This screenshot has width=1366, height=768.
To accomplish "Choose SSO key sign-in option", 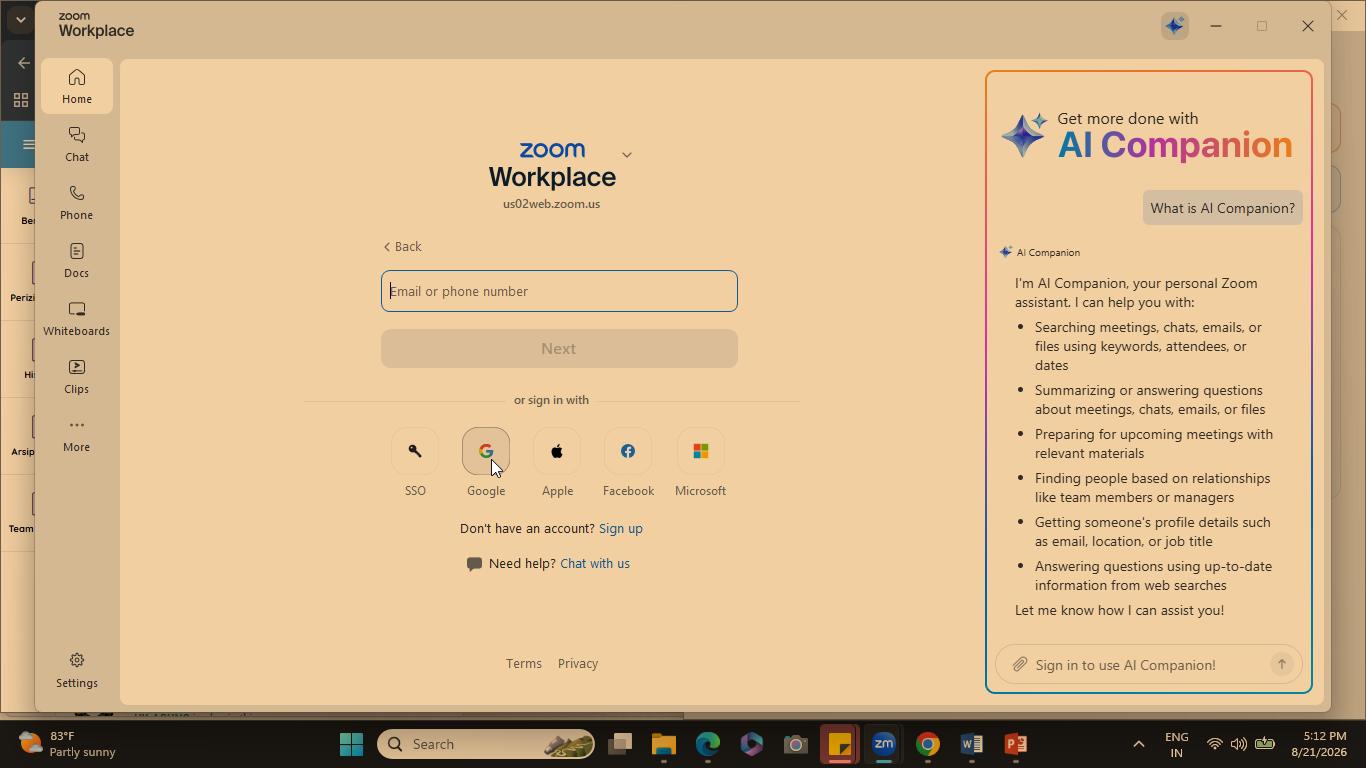I will pos(415,452).
